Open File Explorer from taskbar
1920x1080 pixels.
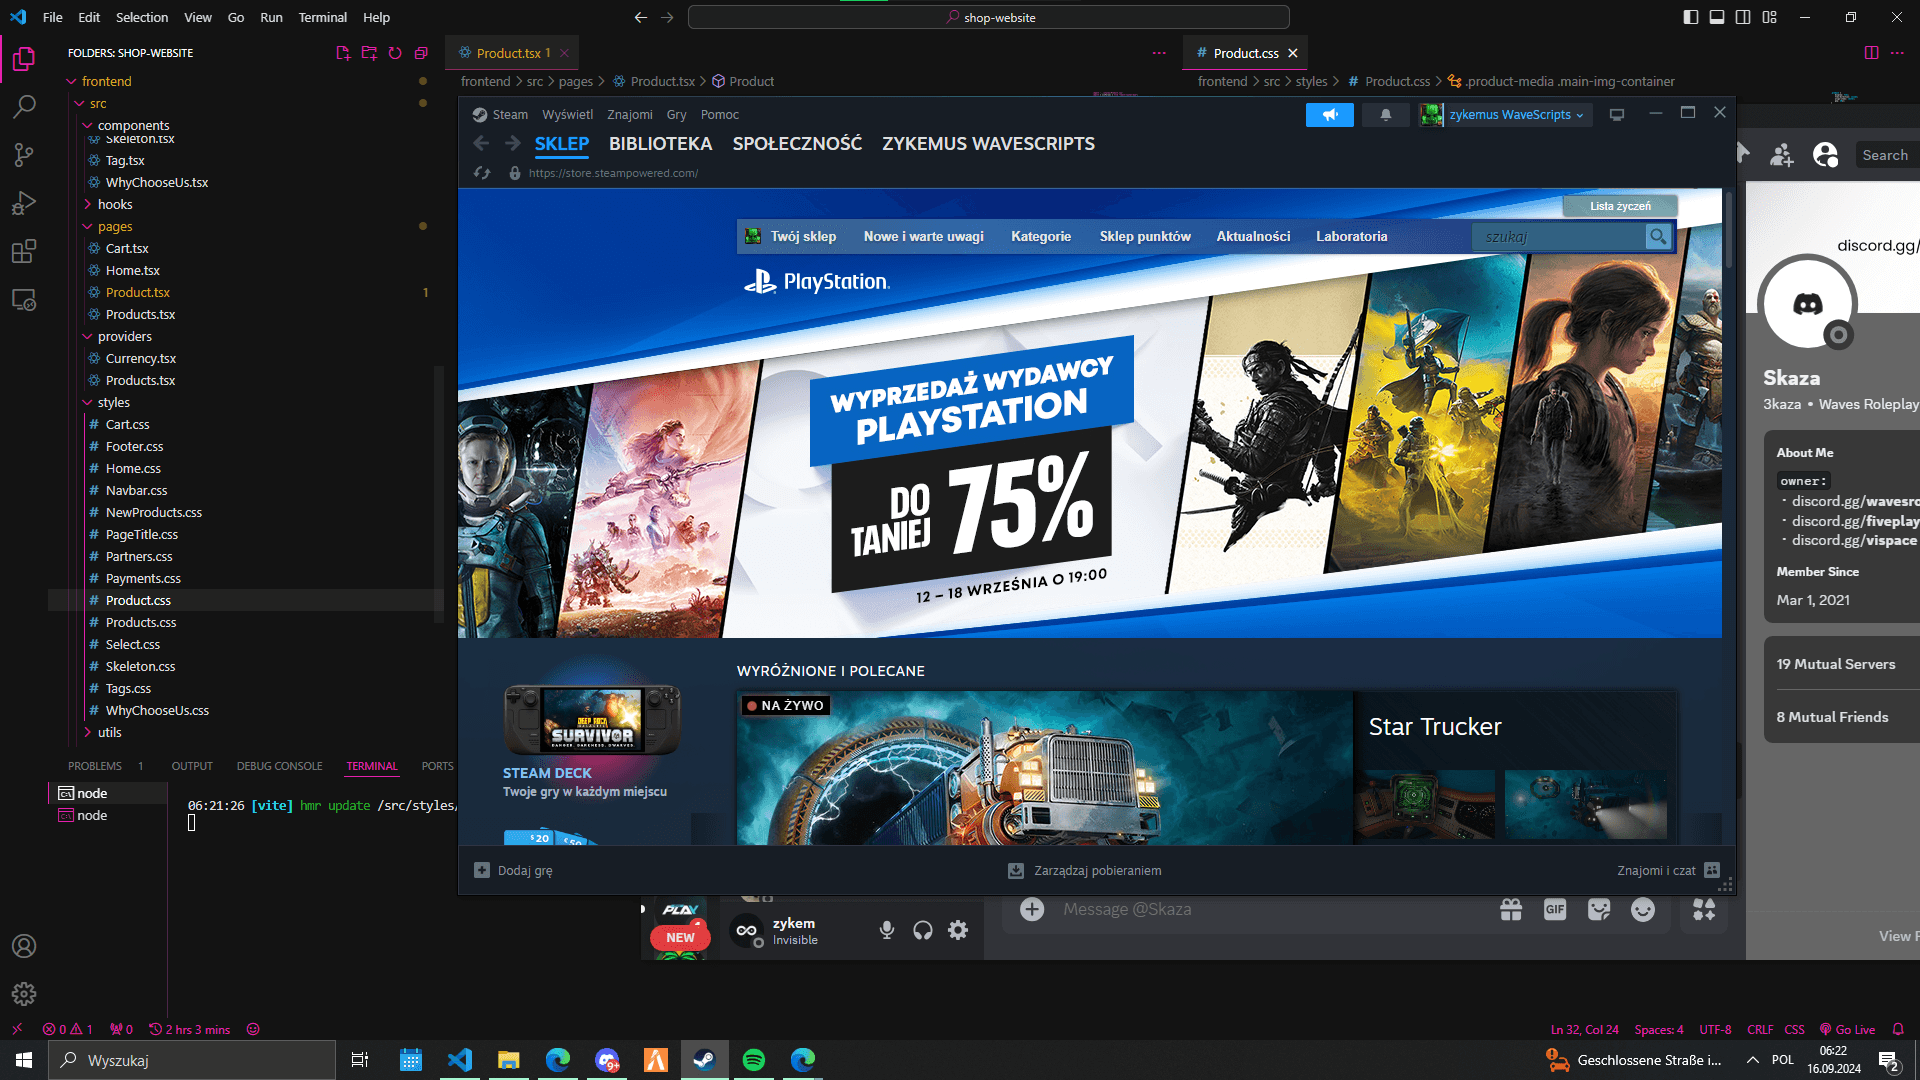pyautogui.click(x=509, y=1060)
